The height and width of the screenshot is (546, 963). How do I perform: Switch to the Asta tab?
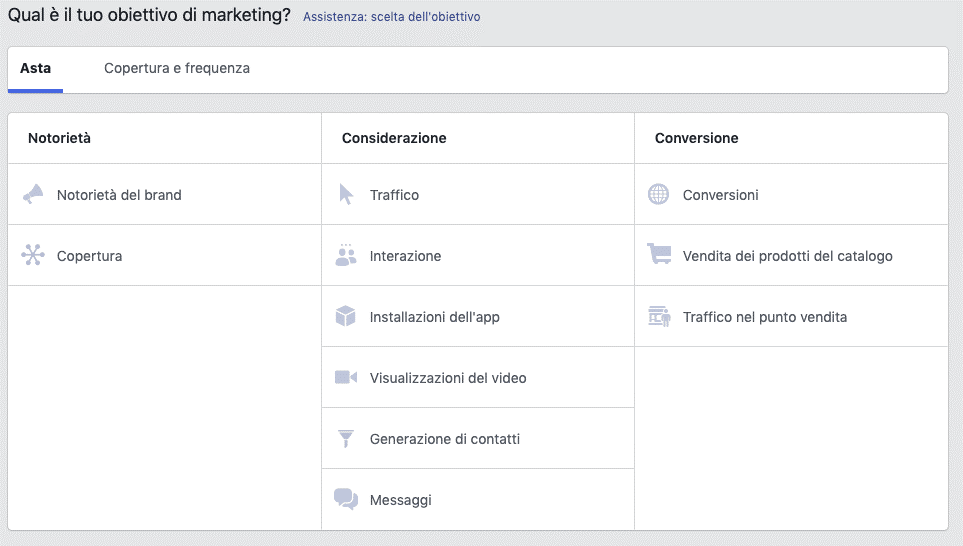pos(35,69)
